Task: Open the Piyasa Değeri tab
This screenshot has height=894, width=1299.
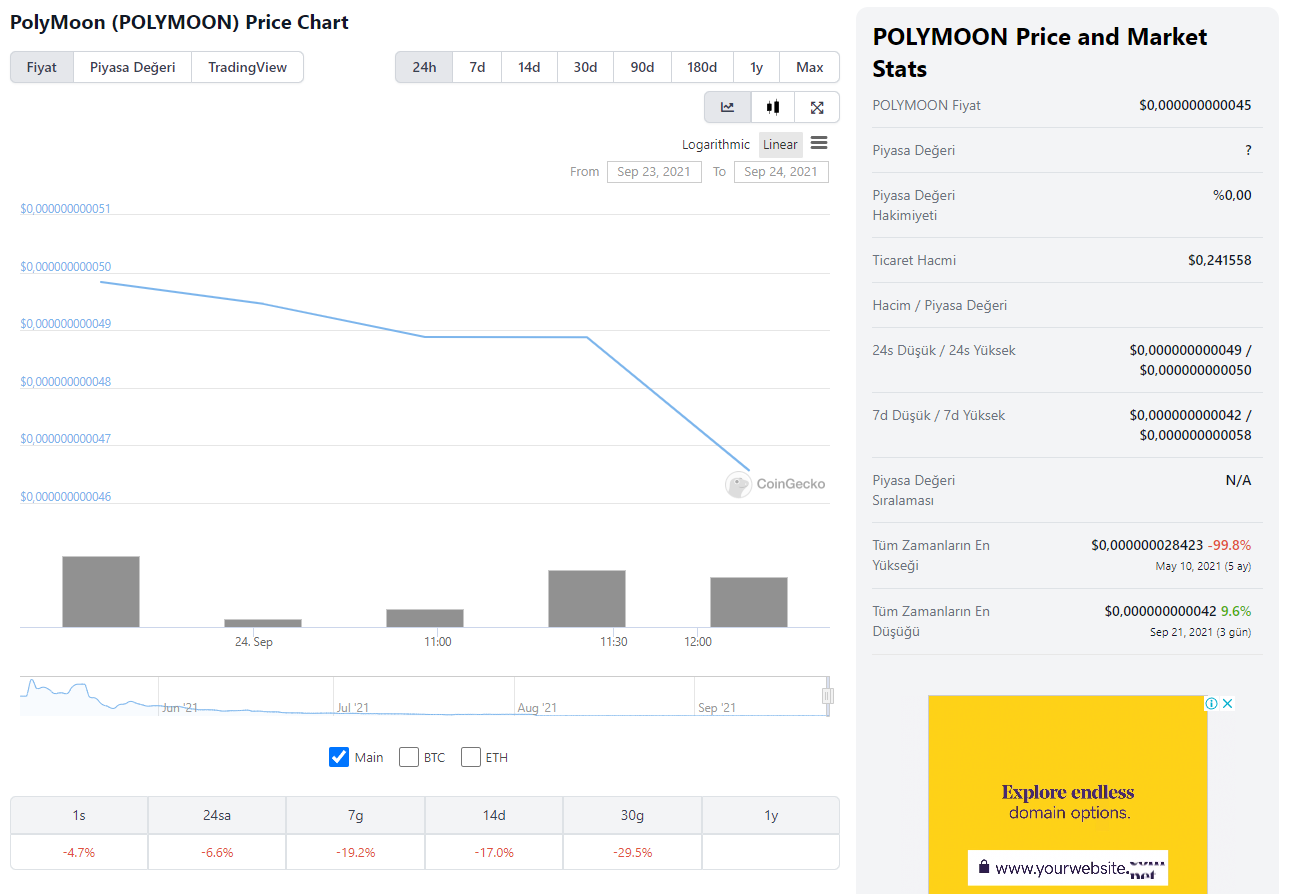Action: coord(132,67)
